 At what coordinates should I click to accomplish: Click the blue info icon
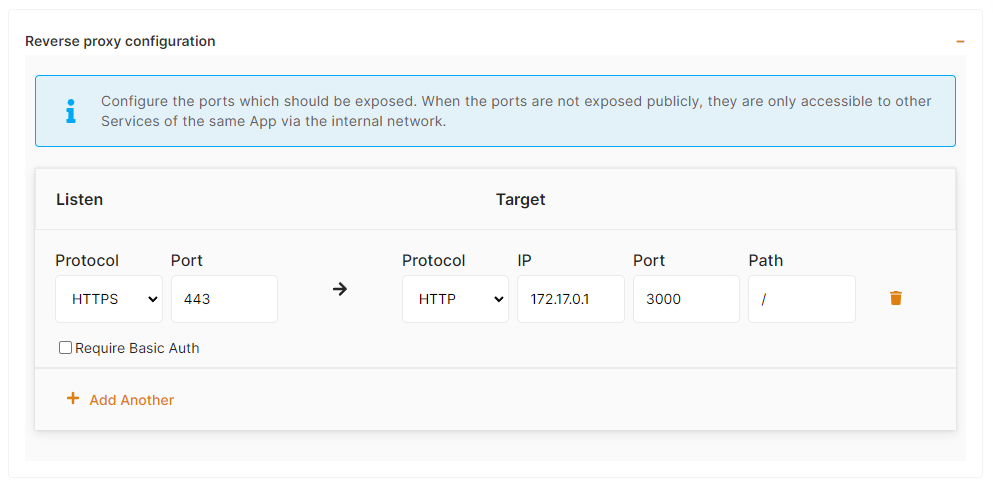[x=70, y=111]
